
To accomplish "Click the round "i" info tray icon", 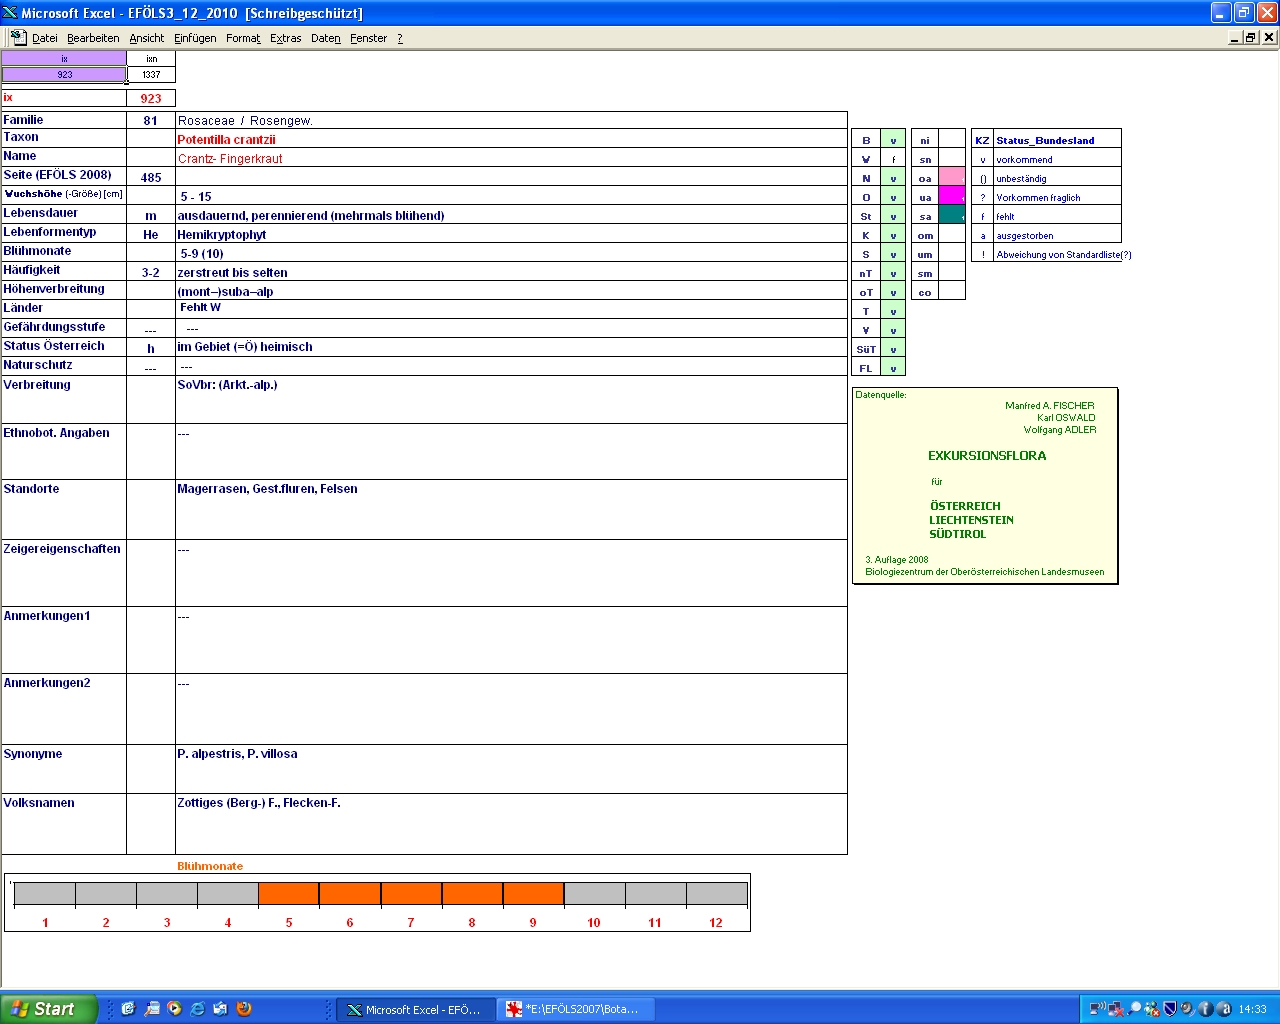I will [1205, 1009].
